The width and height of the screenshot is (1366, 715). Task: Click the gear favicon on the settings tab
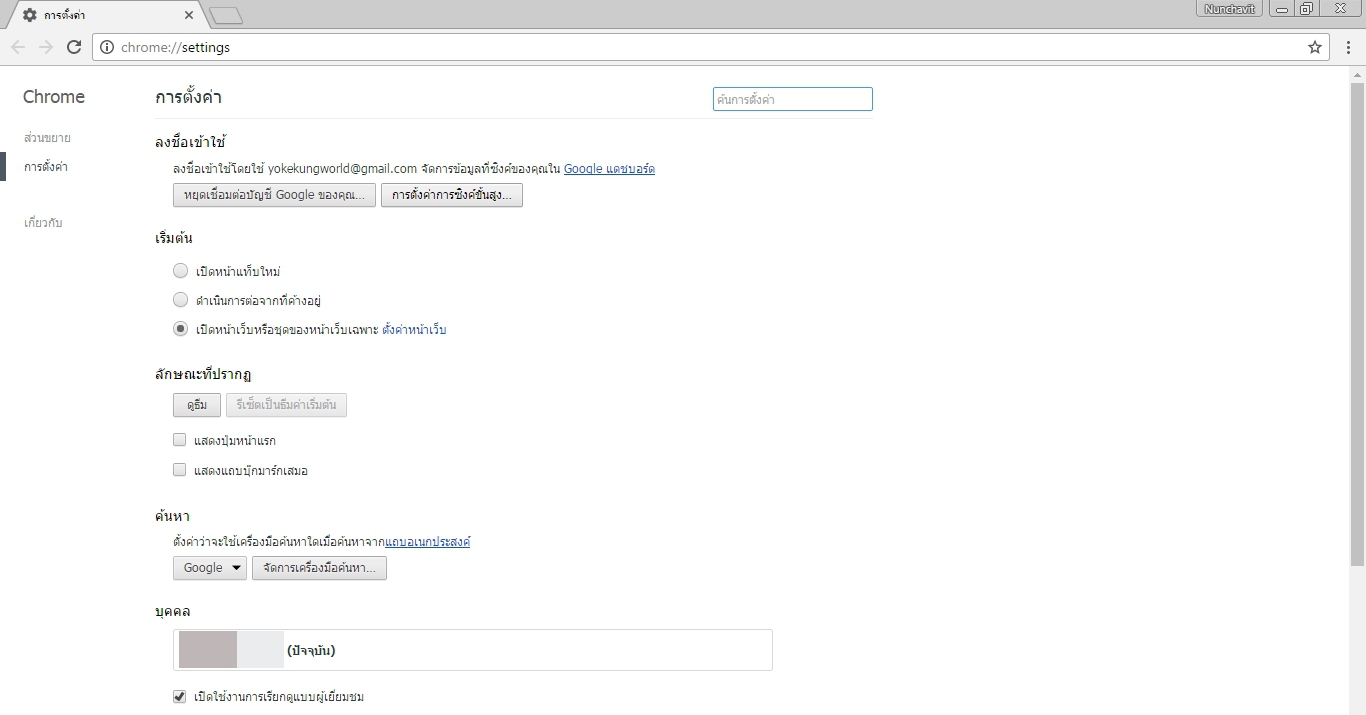tap(30, 15)
